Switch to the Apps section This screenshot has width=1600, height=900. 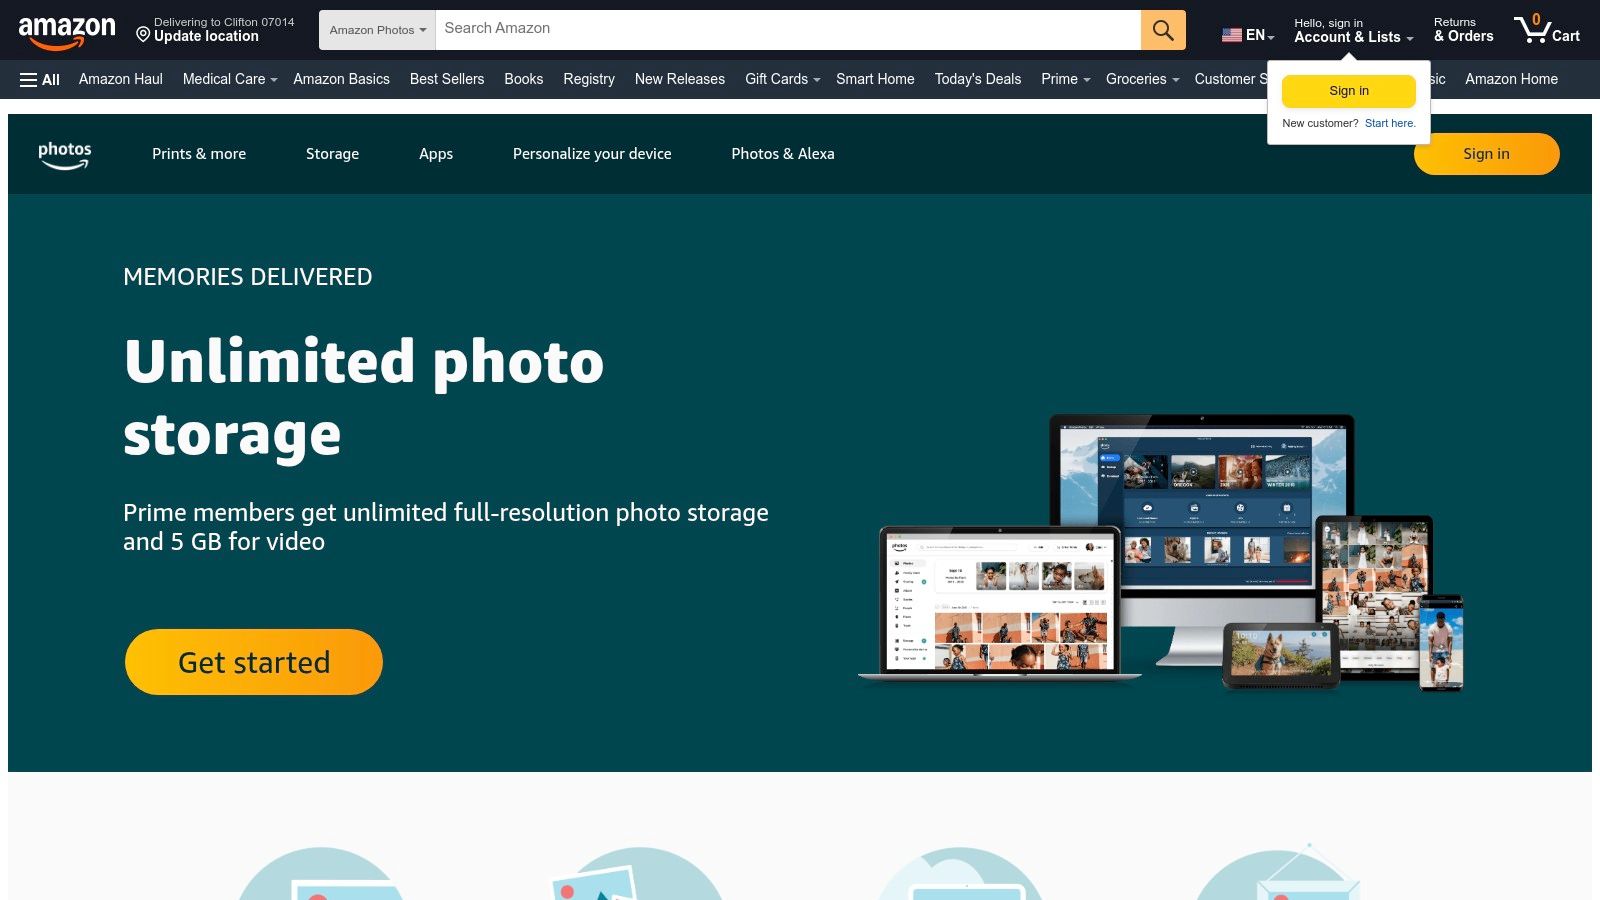click(435, 154)
